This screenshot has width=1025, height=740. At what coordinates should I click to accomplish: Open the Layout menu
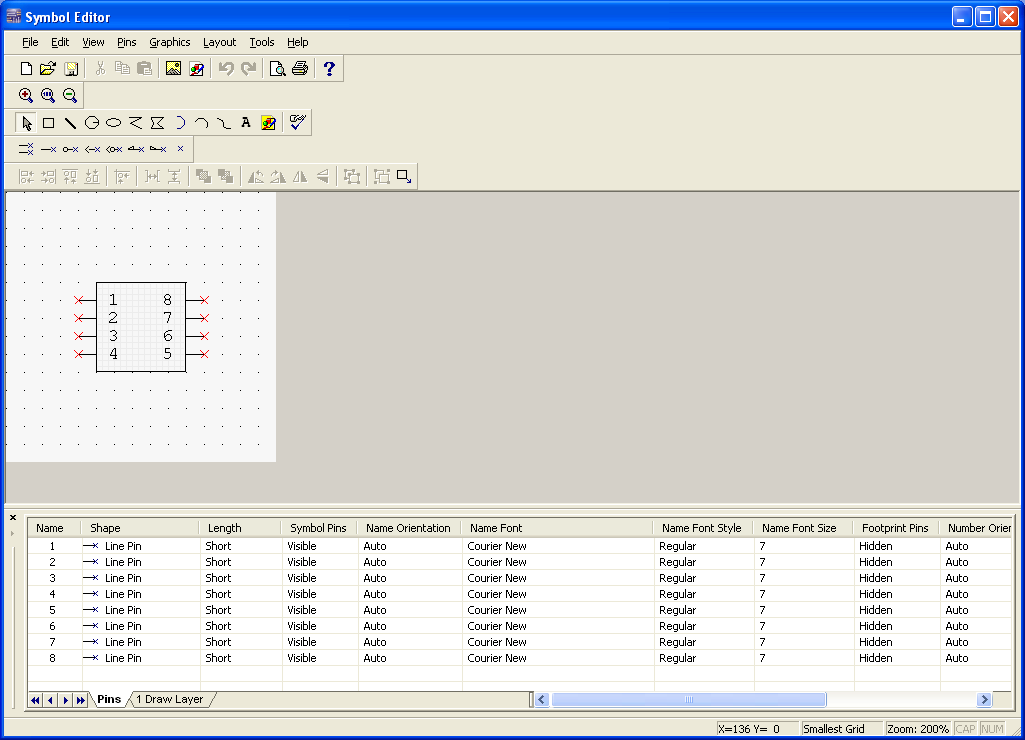220,42
